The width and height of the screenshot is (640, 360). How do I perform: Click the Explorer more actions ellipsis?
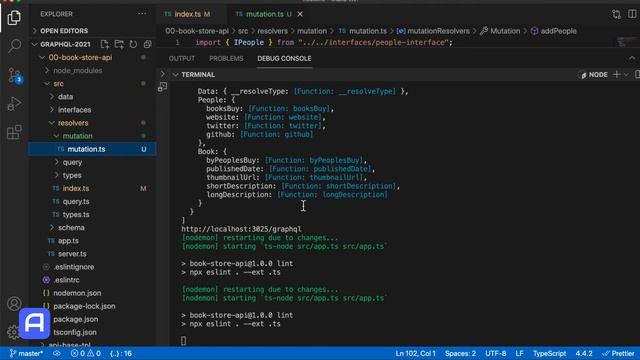[x=142, y=14]
